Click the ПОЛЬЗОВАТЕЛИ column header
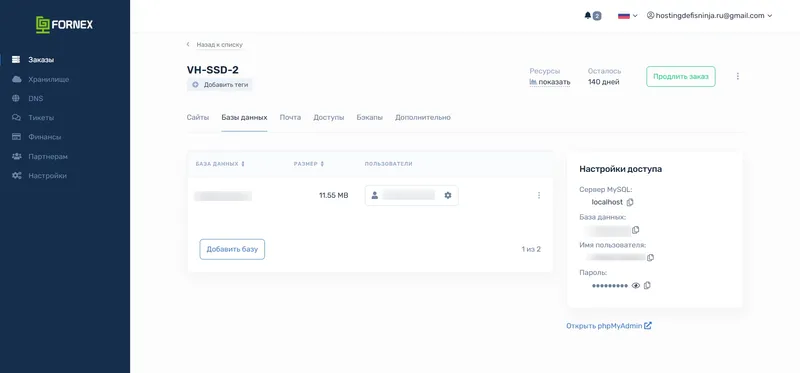This screenshot has width=800, height=373. click(388, 164)
